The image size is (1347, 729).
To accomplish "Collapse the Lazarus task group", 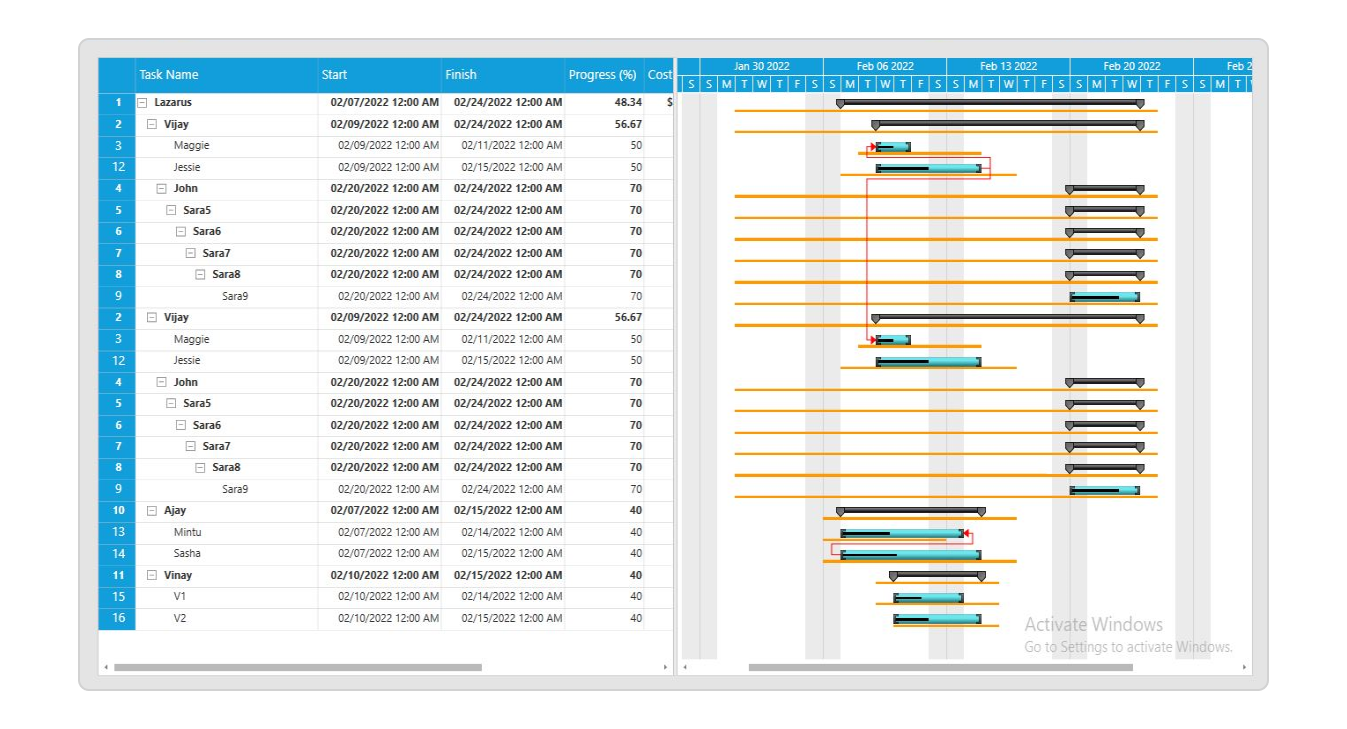I will (x=142, y=103).
